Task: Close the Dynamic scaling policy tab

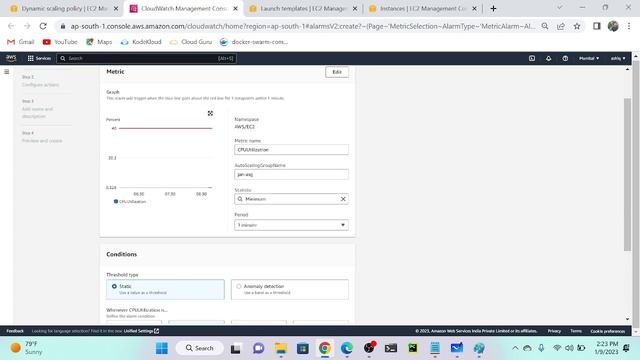Action: coord(116,9)
